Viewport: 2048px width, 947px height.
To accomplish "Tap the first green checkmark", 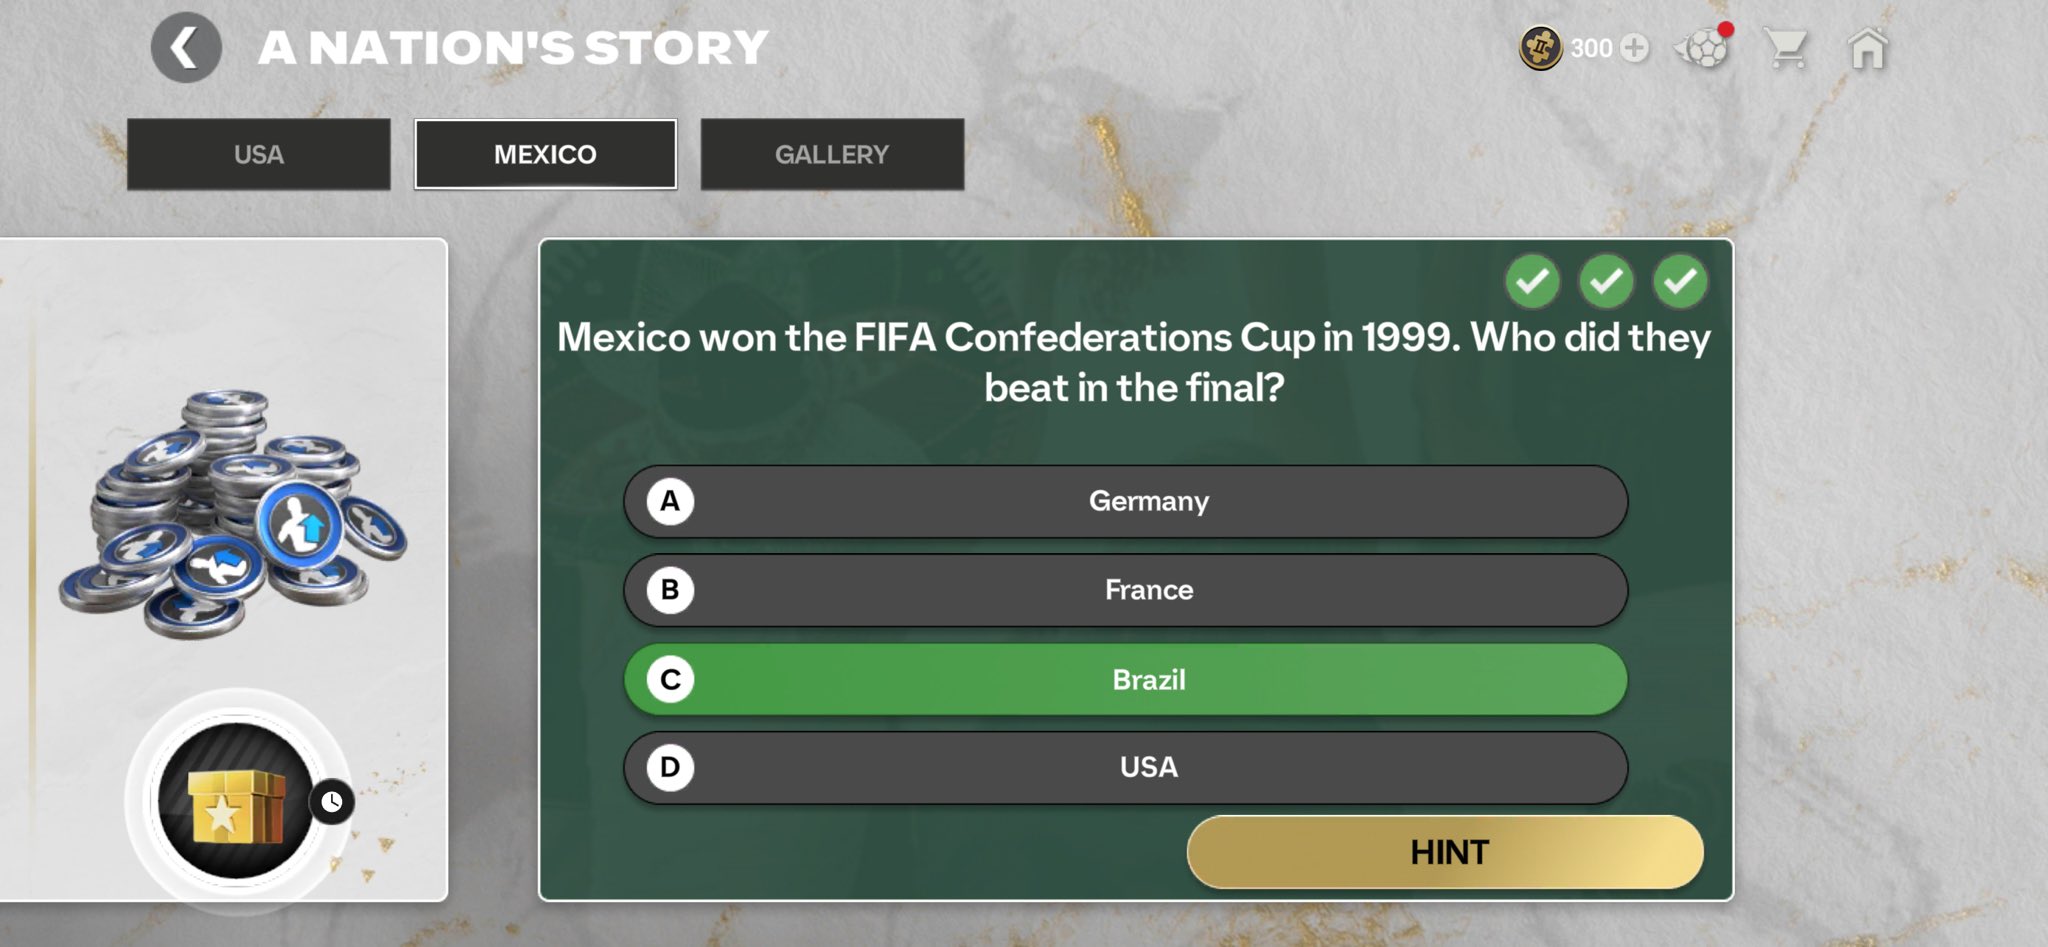I will coord(1532,282).
